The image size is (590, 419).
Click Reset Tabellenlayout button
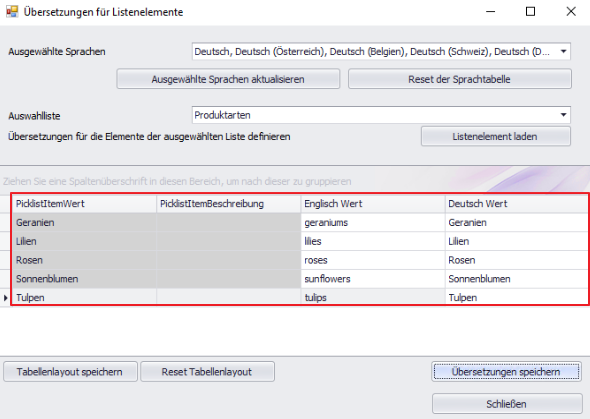[x=207, y=372]
